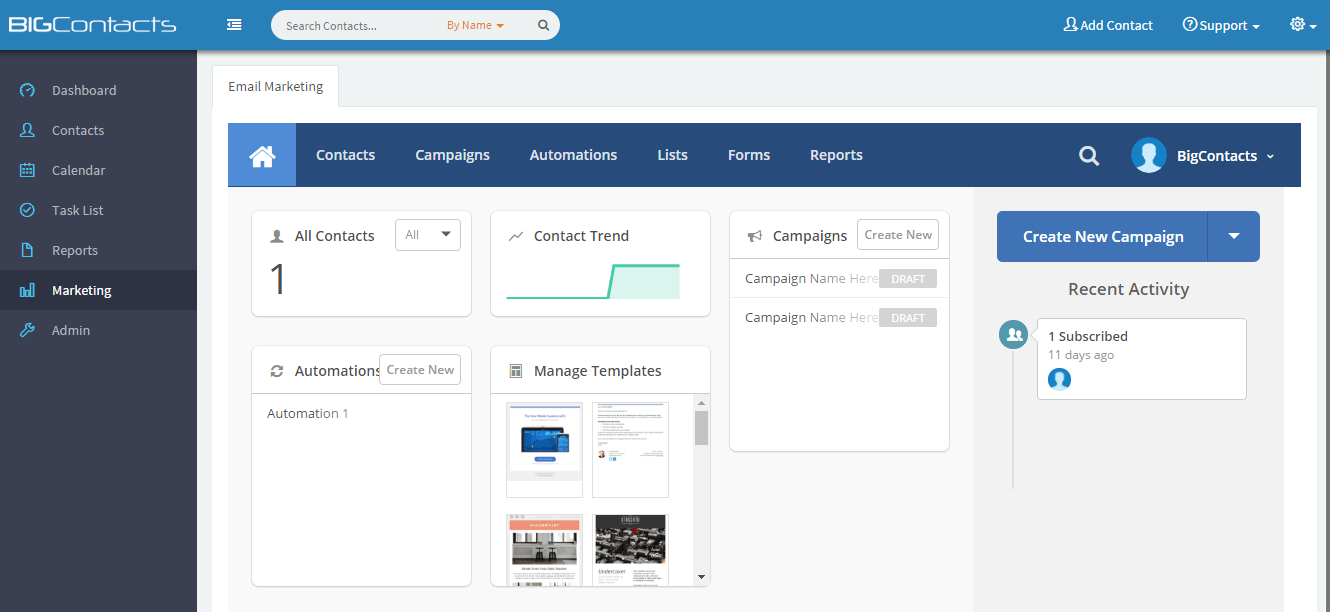Expand the All contacts filter dropdown
Screen dimensions: 1330x612
(x=428, y=235)
